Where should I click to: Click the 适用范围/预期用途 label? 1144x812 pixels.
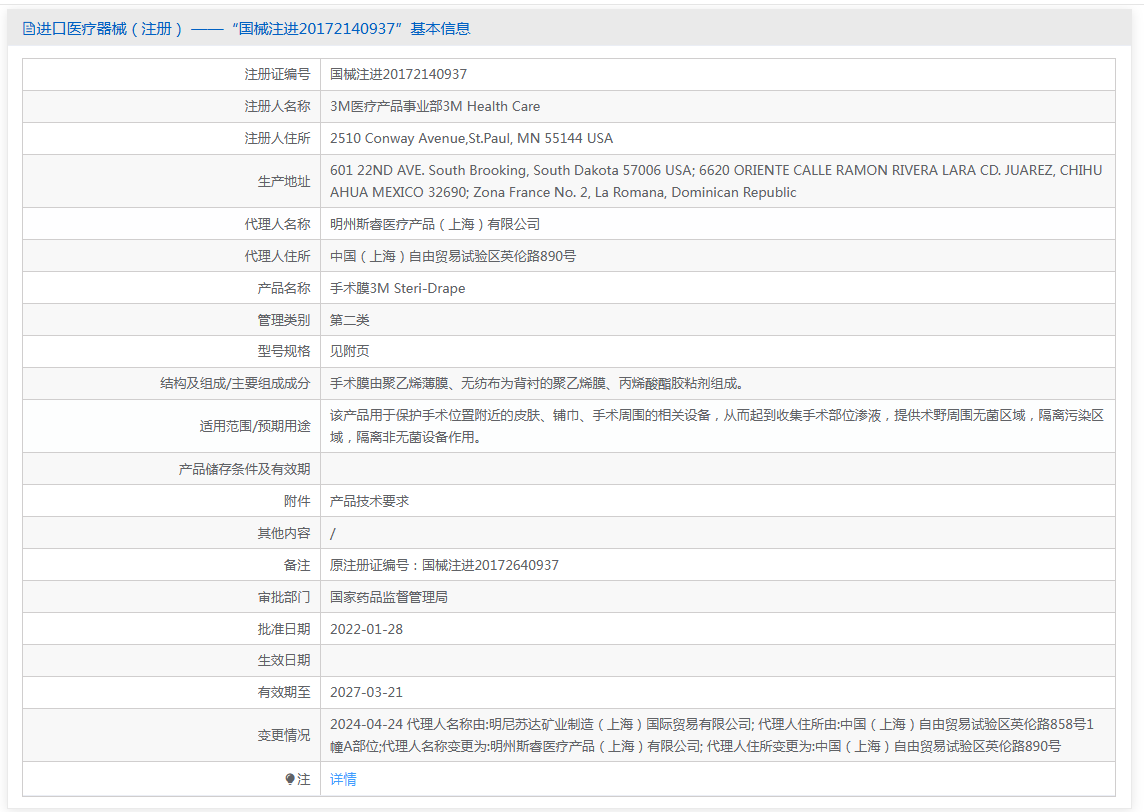pos(255,426)
